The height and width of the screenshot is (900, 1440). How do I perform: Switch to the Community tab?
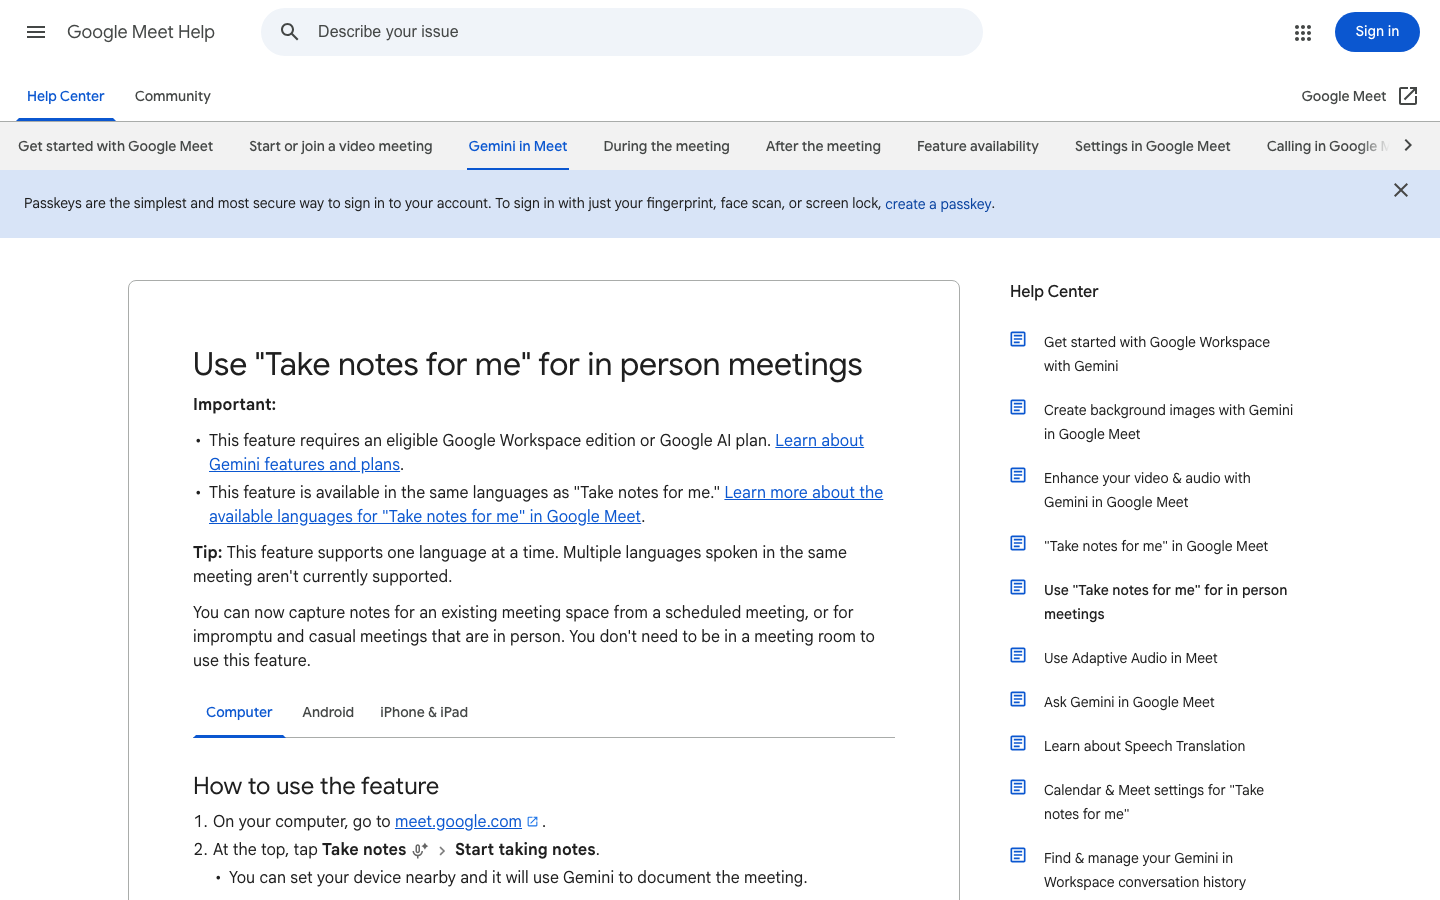coord(173,96)
